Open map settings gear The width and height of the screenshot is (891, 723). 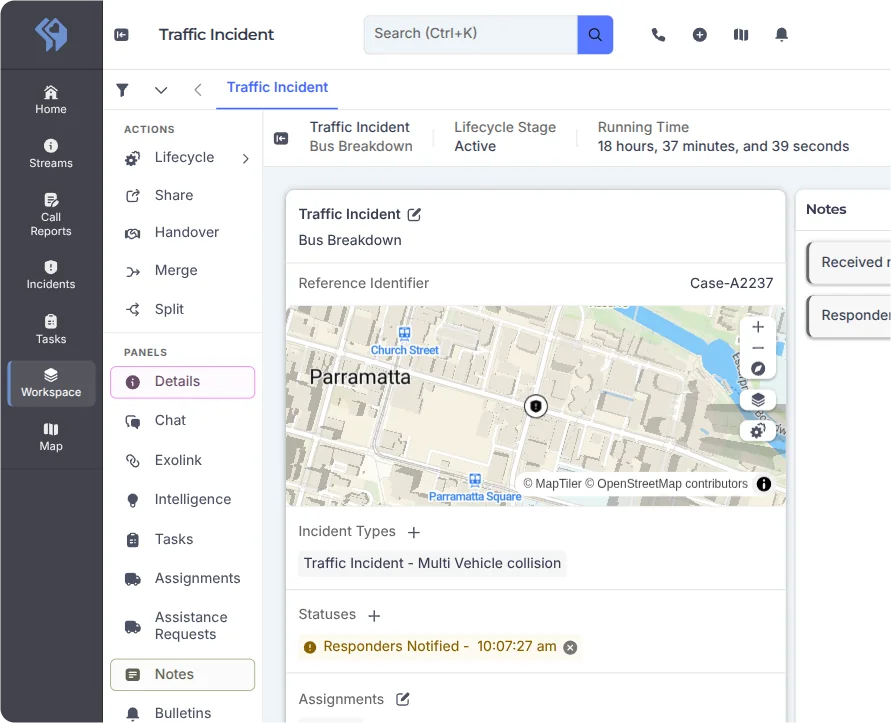click(757, 431)
